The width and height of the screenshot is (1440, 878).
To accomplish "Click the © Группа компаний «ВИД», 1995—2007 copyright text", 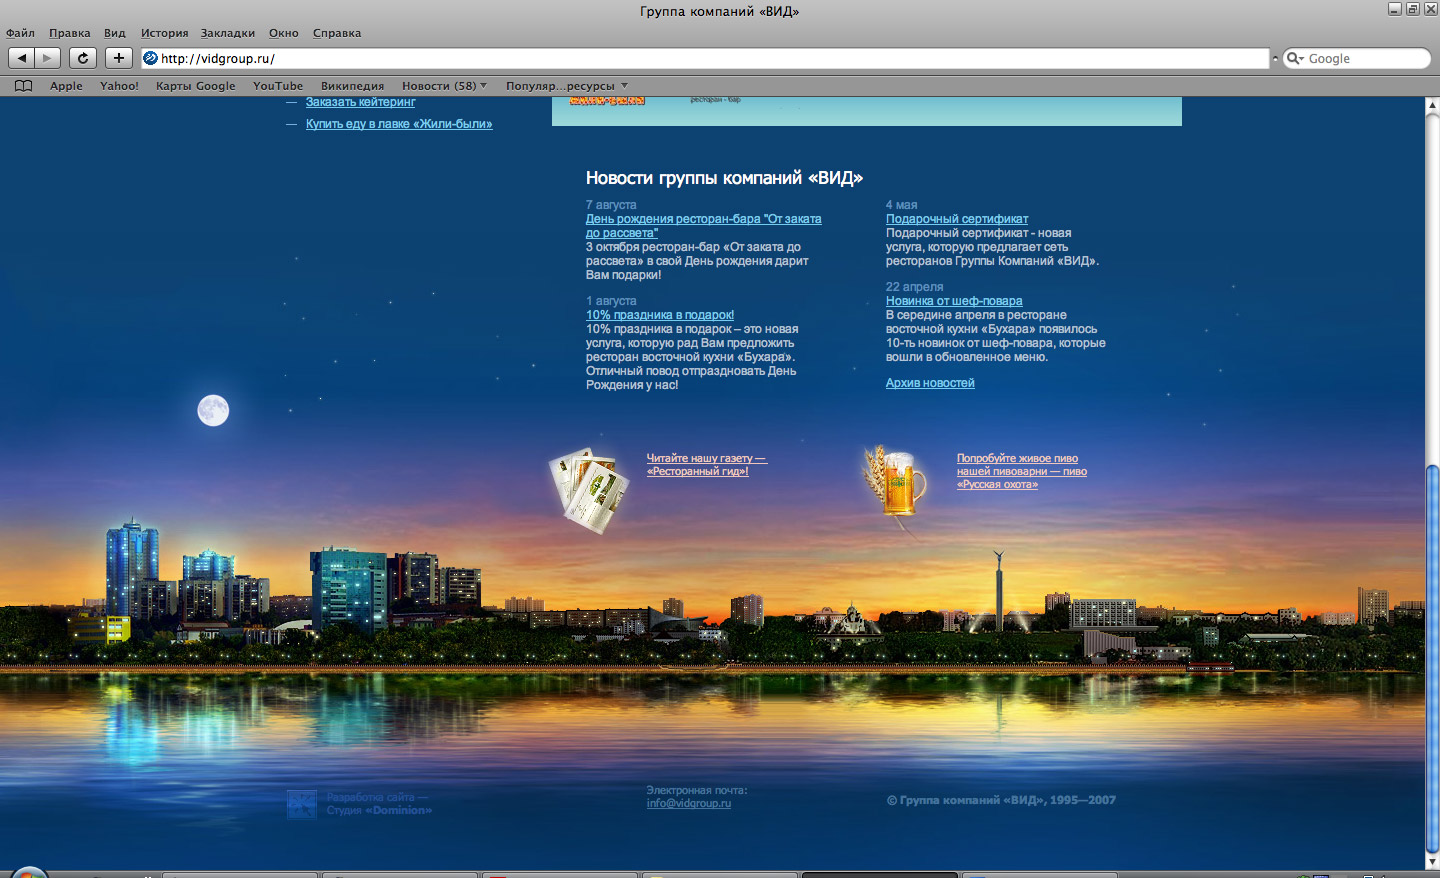I will [x=1001, y=800].
